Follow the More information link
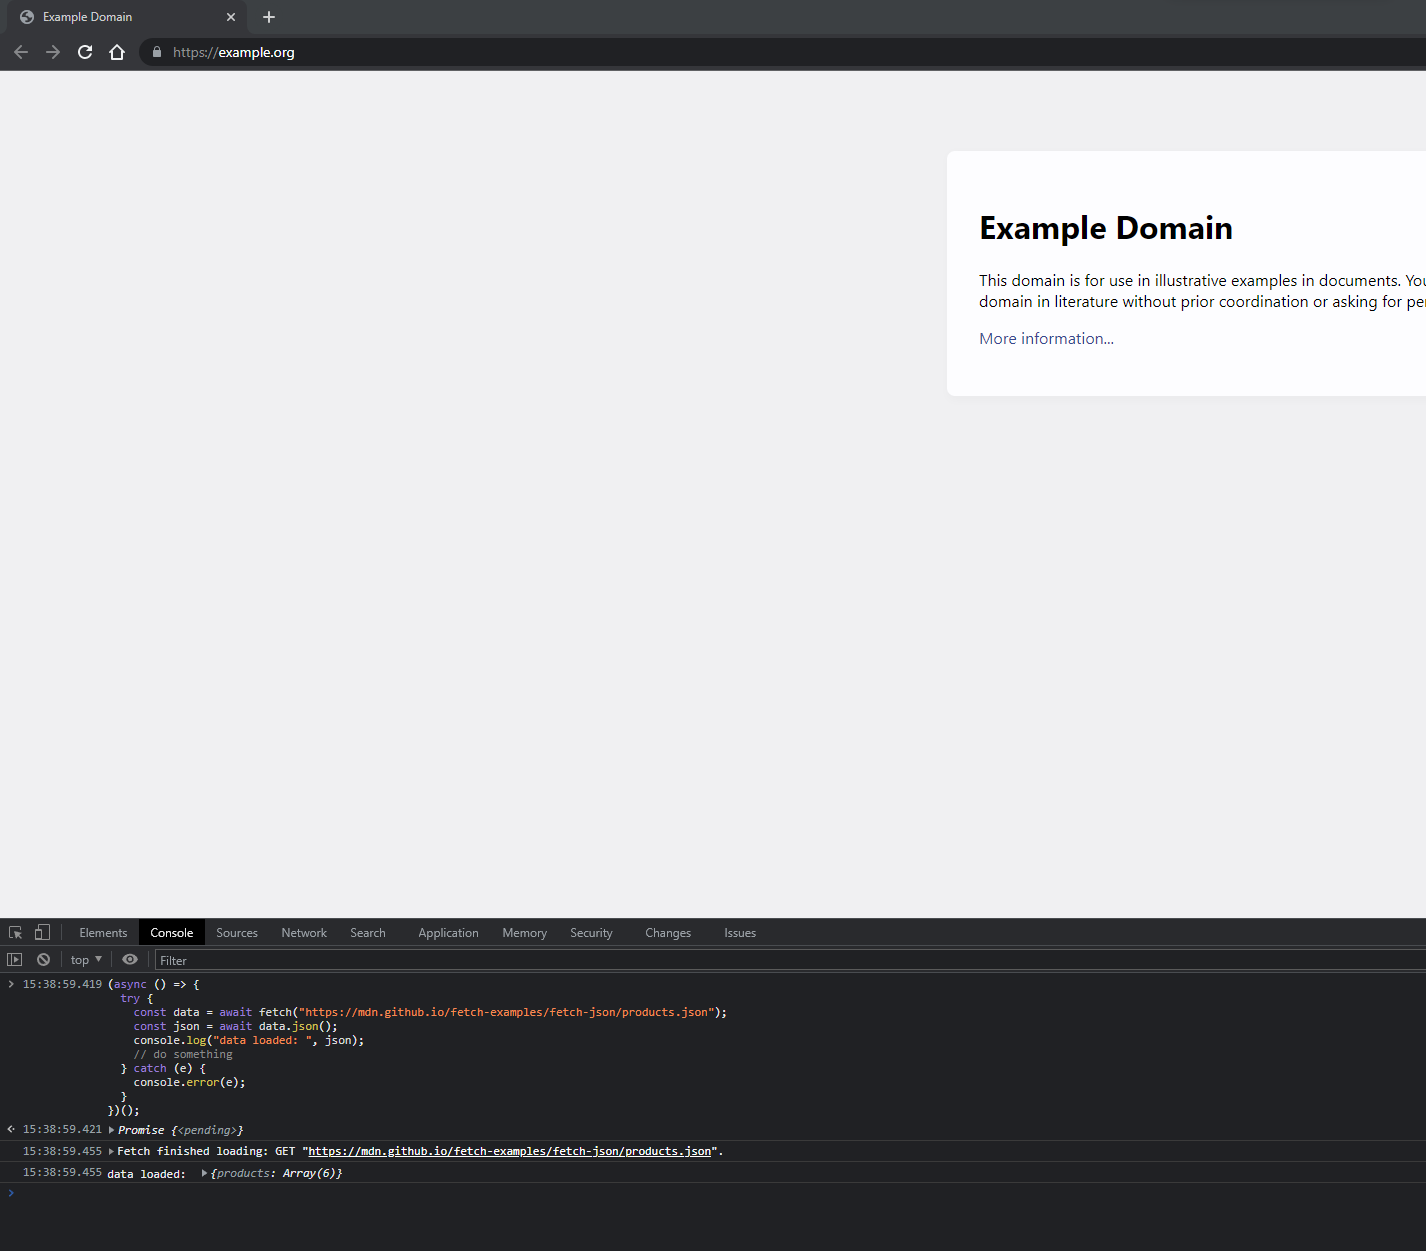 tap(1044, 338)
